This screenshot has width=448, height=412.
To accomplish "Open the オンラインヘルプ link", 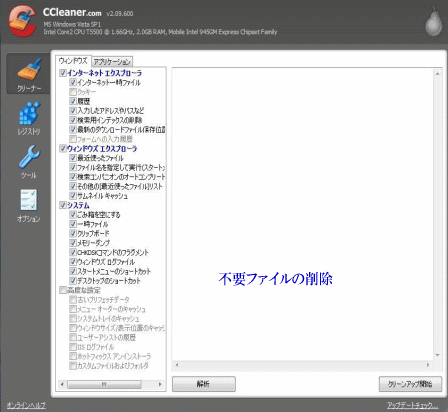I will (26, 405).
